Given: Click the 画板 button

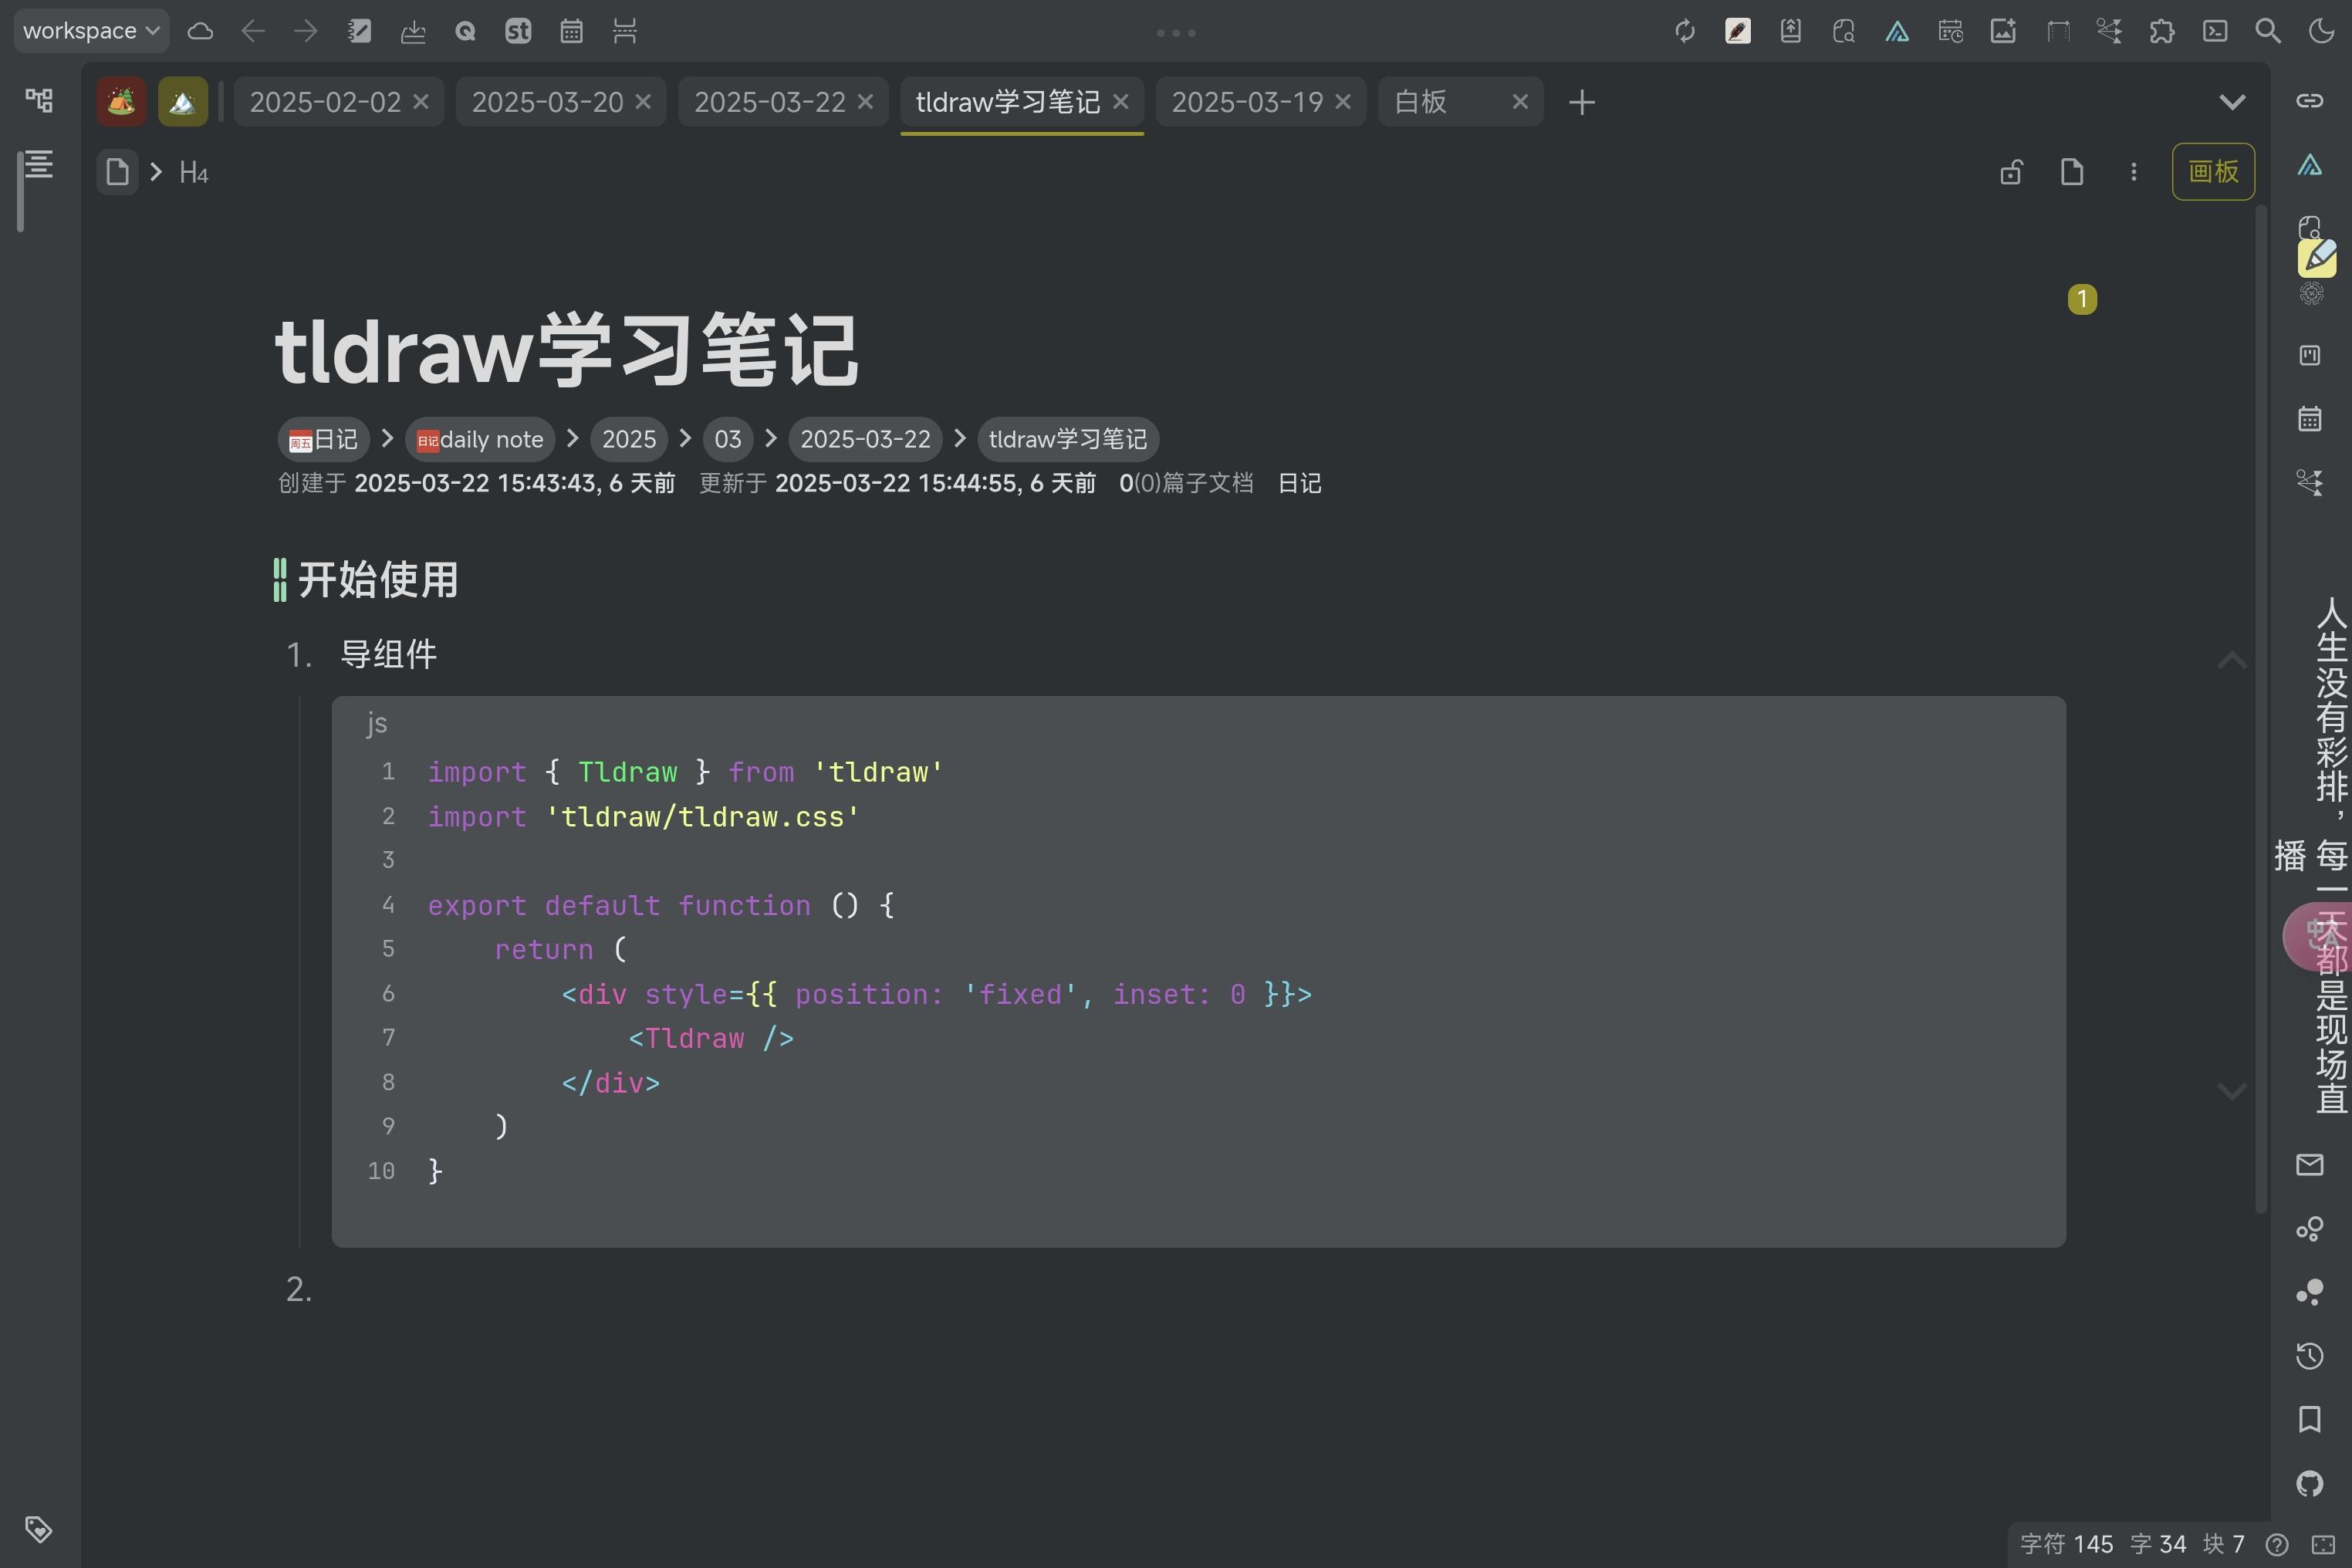Looking at the screenshot, I should pos(2213,172).
